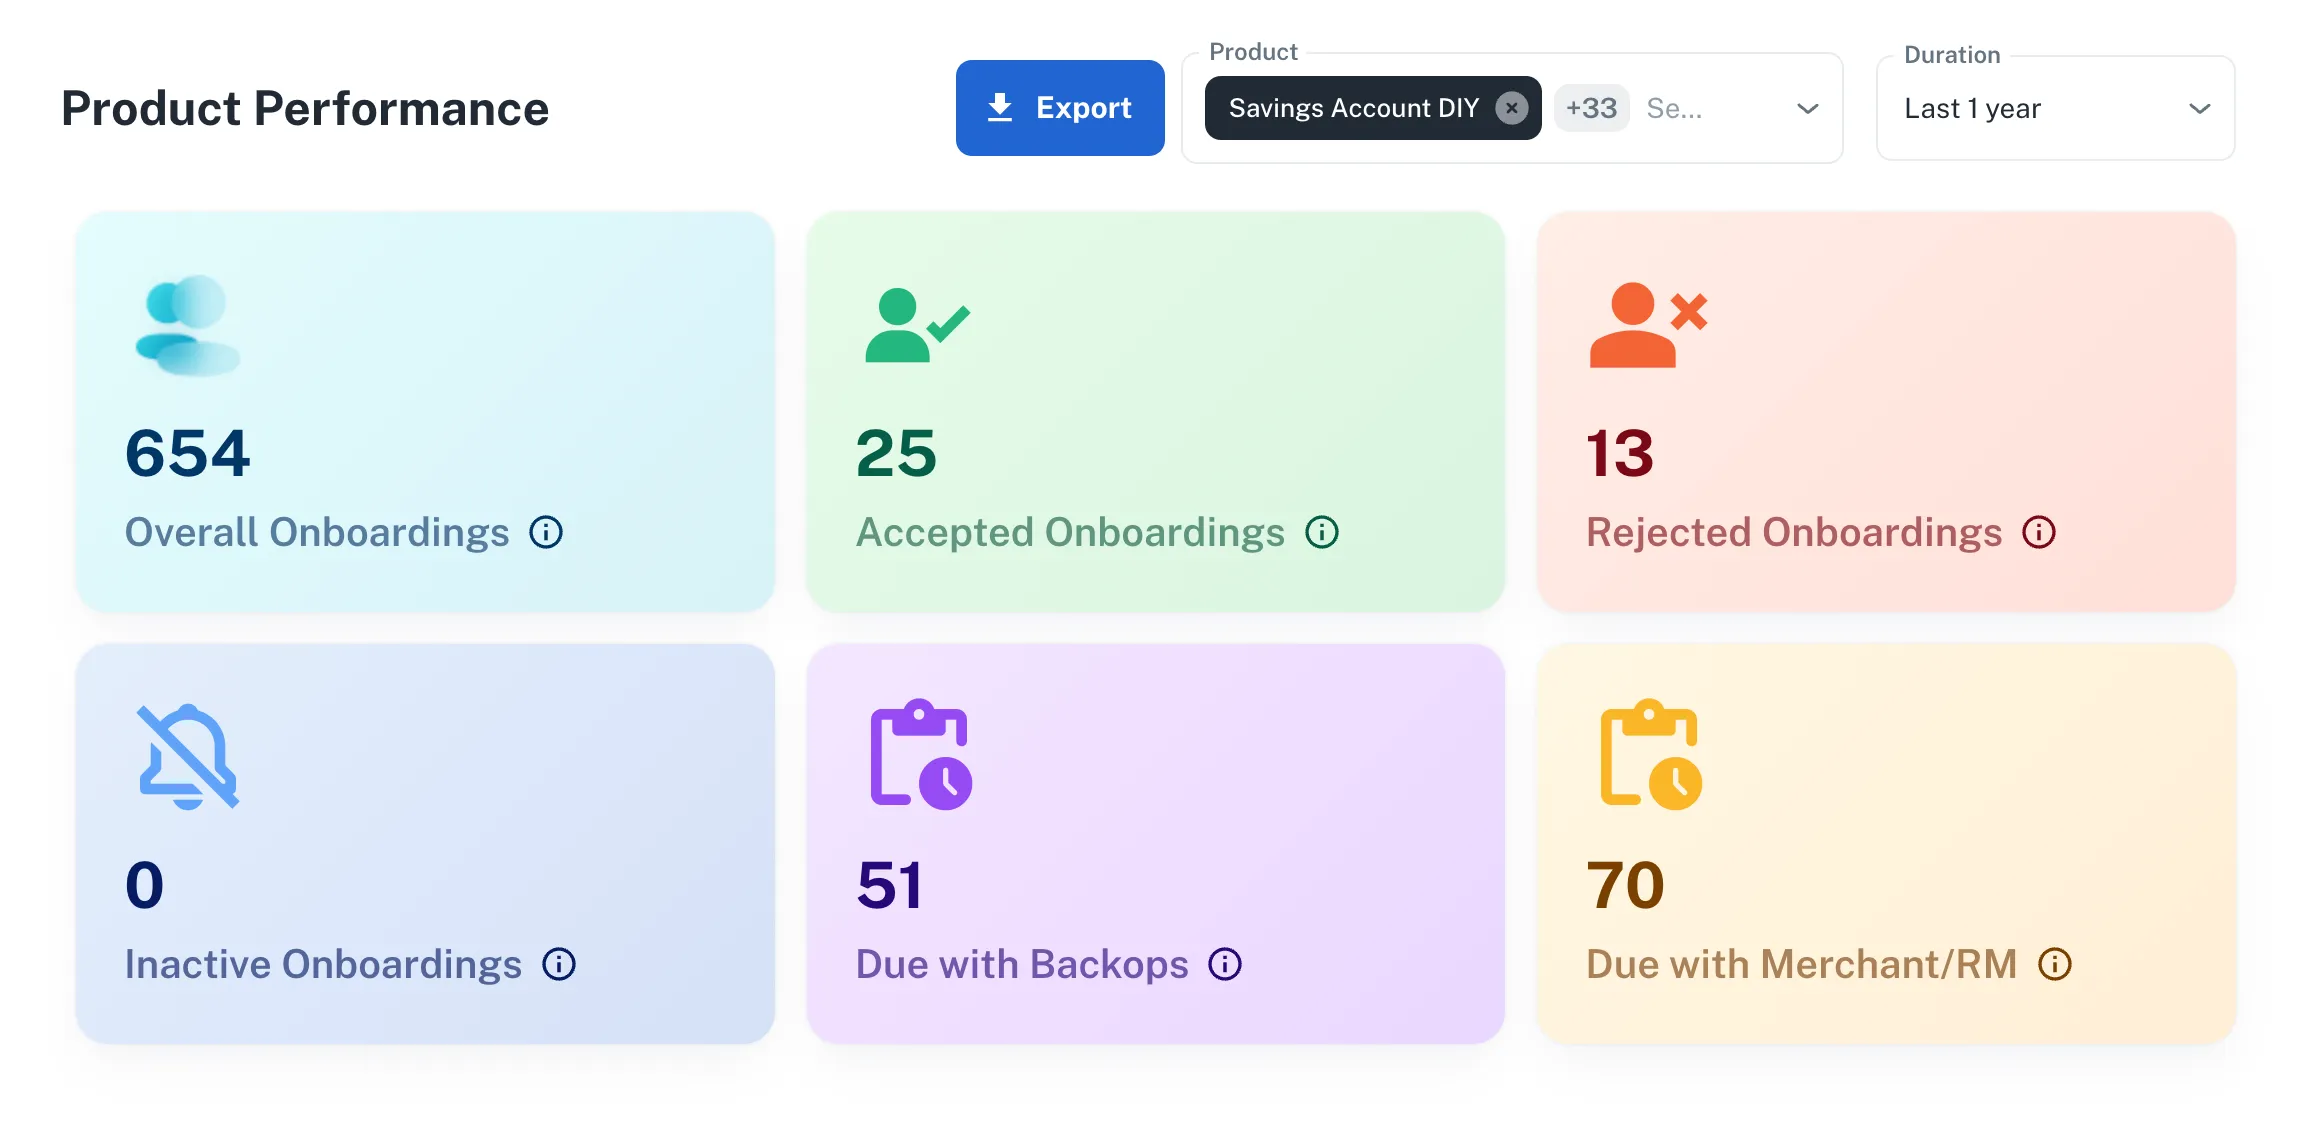This screenshot has height=1126, width=2316.
Task: Click the orange user-rejected icon
Action: 1648,325
